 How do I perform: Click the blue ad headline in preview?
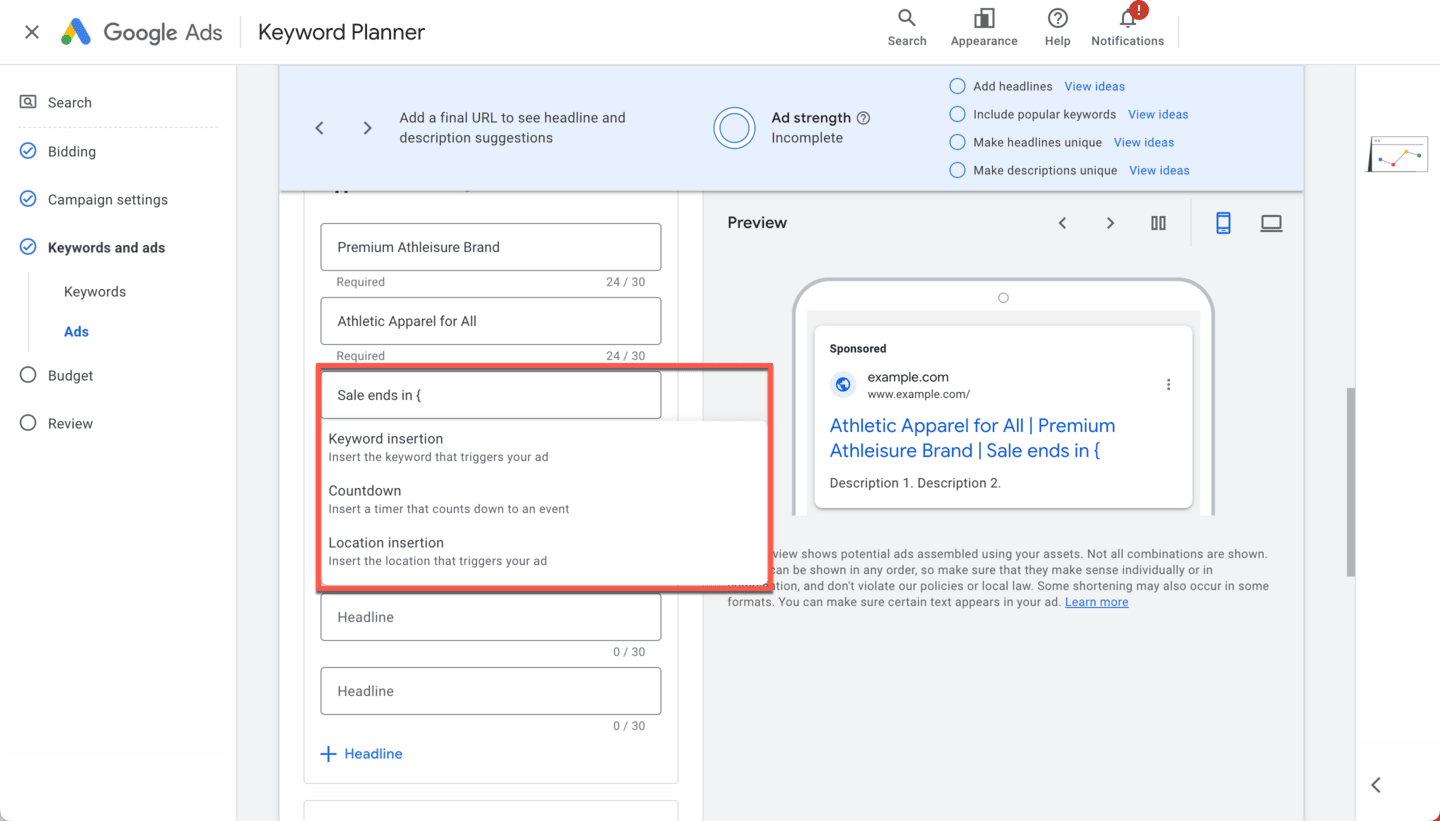972,438
